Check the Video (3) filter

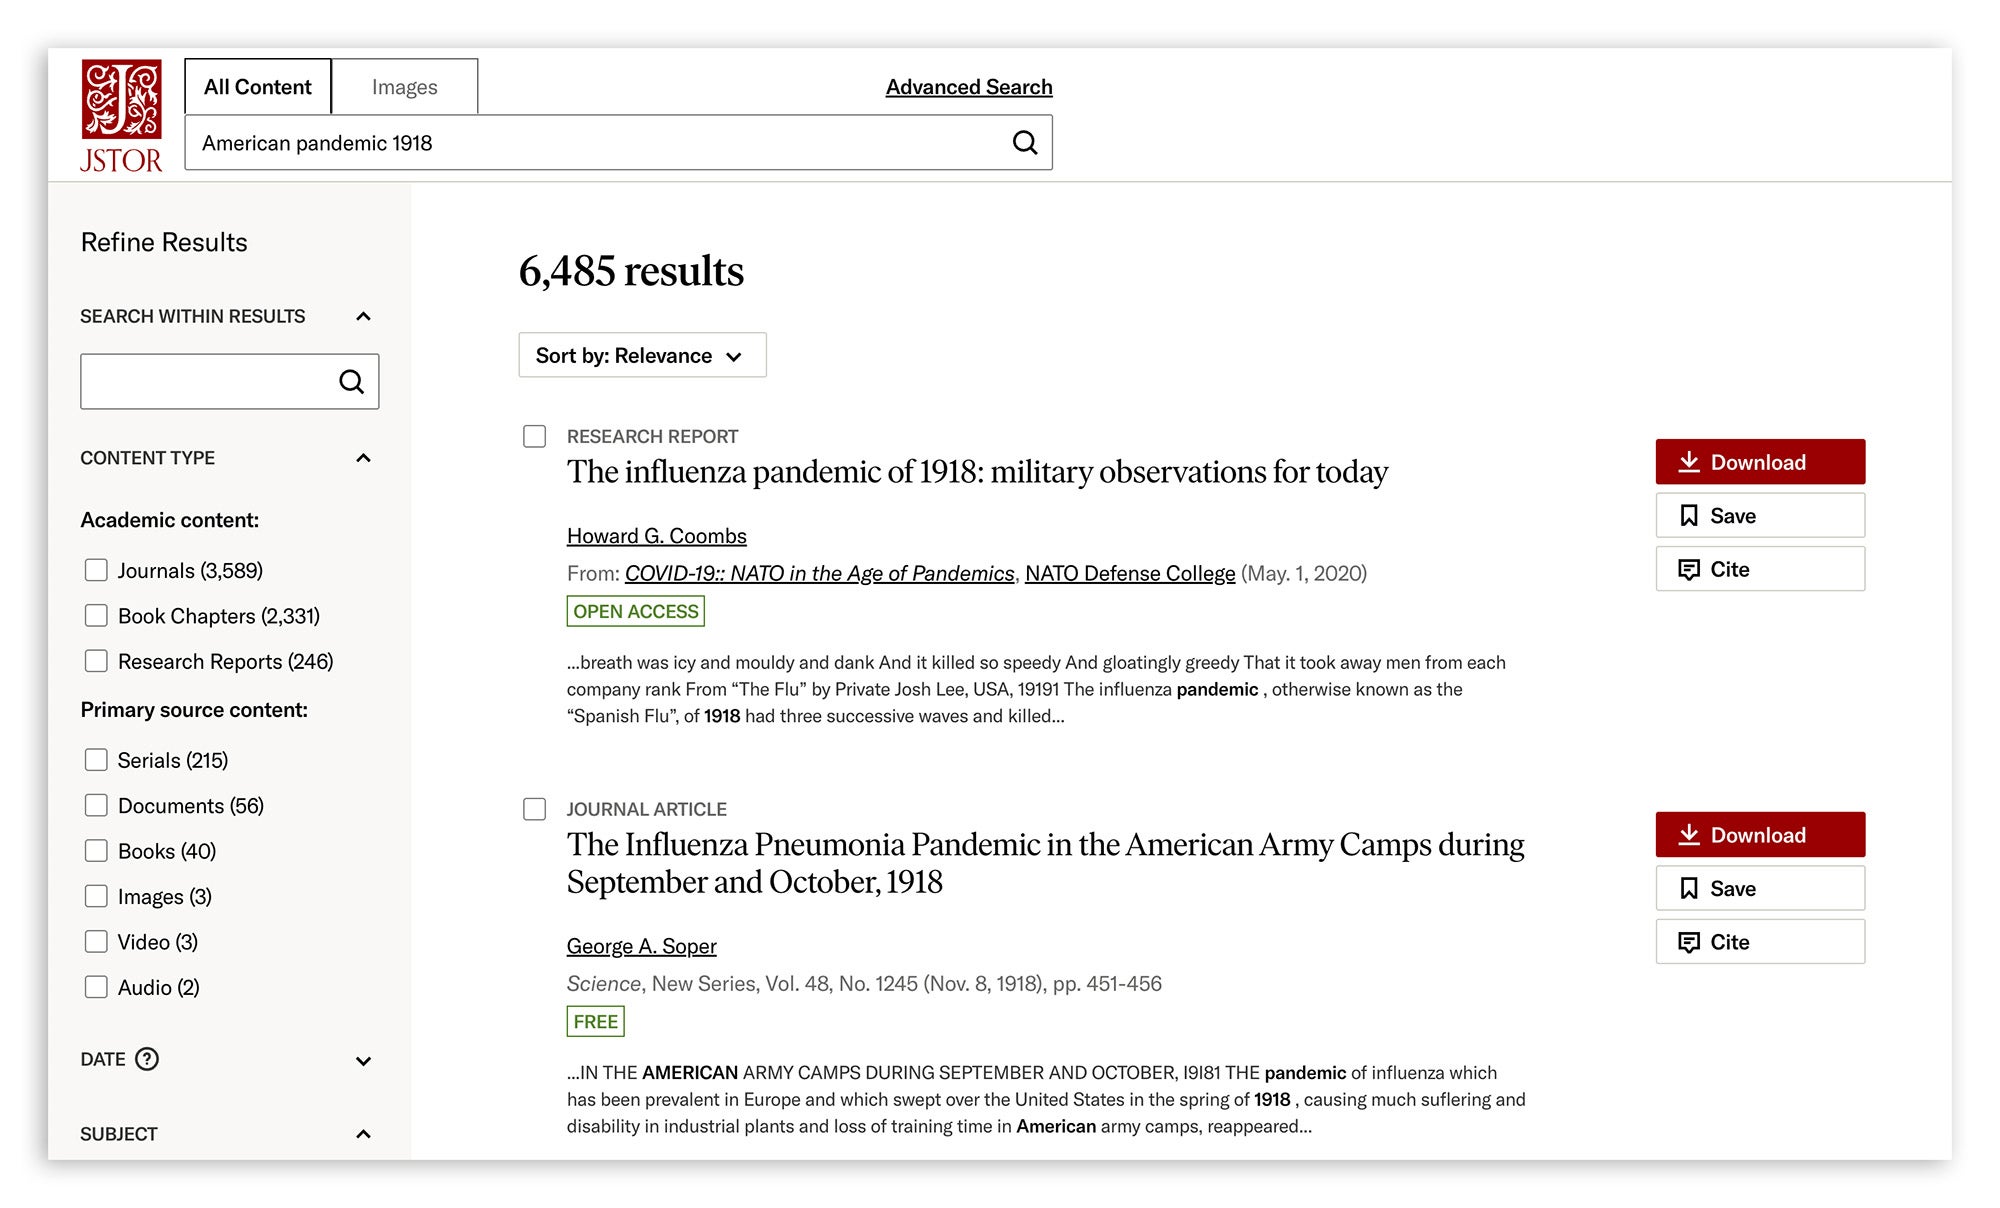(96, 942)
